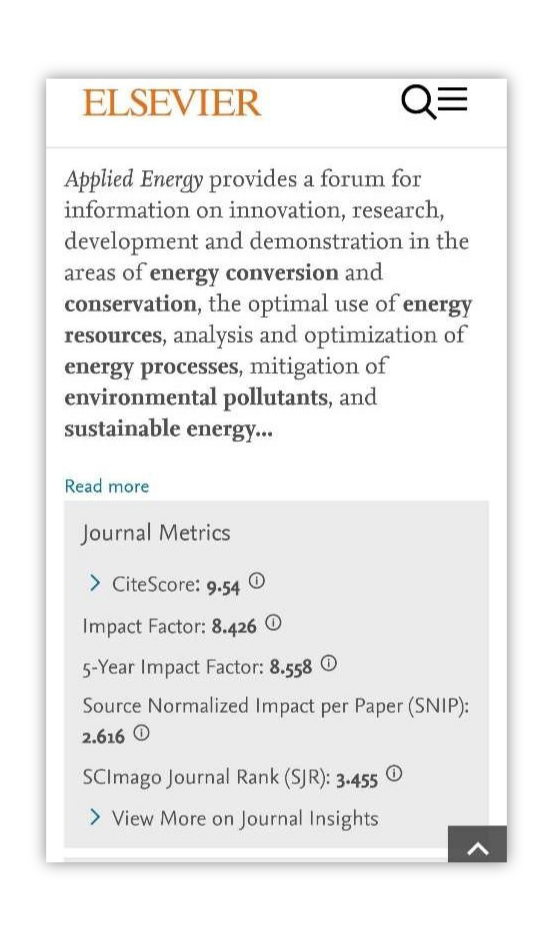Click the back-to-top arrow button
The height and width of the screenshot is (941, 553).
(477, 844)
